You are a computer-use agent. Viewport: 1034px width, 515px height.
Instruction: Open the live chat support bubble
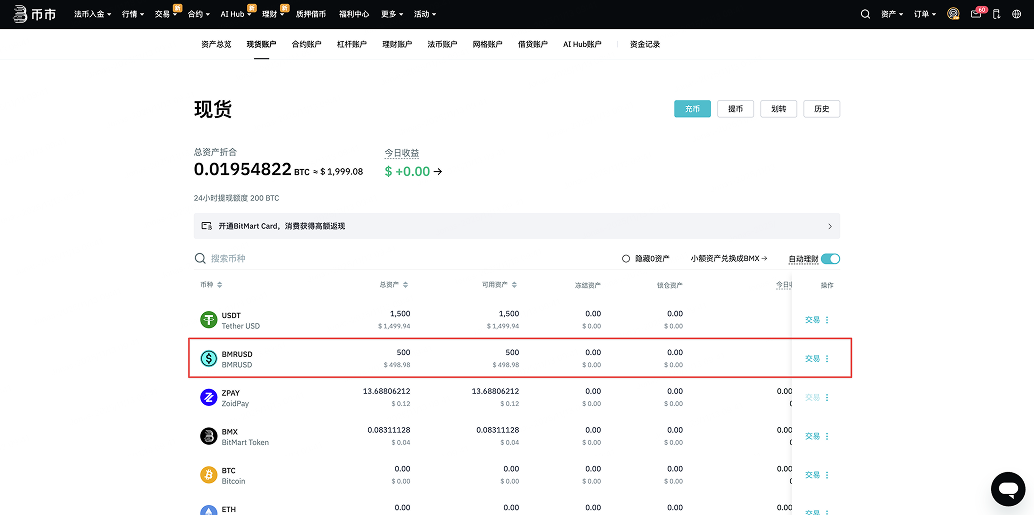click(1007, 489)
